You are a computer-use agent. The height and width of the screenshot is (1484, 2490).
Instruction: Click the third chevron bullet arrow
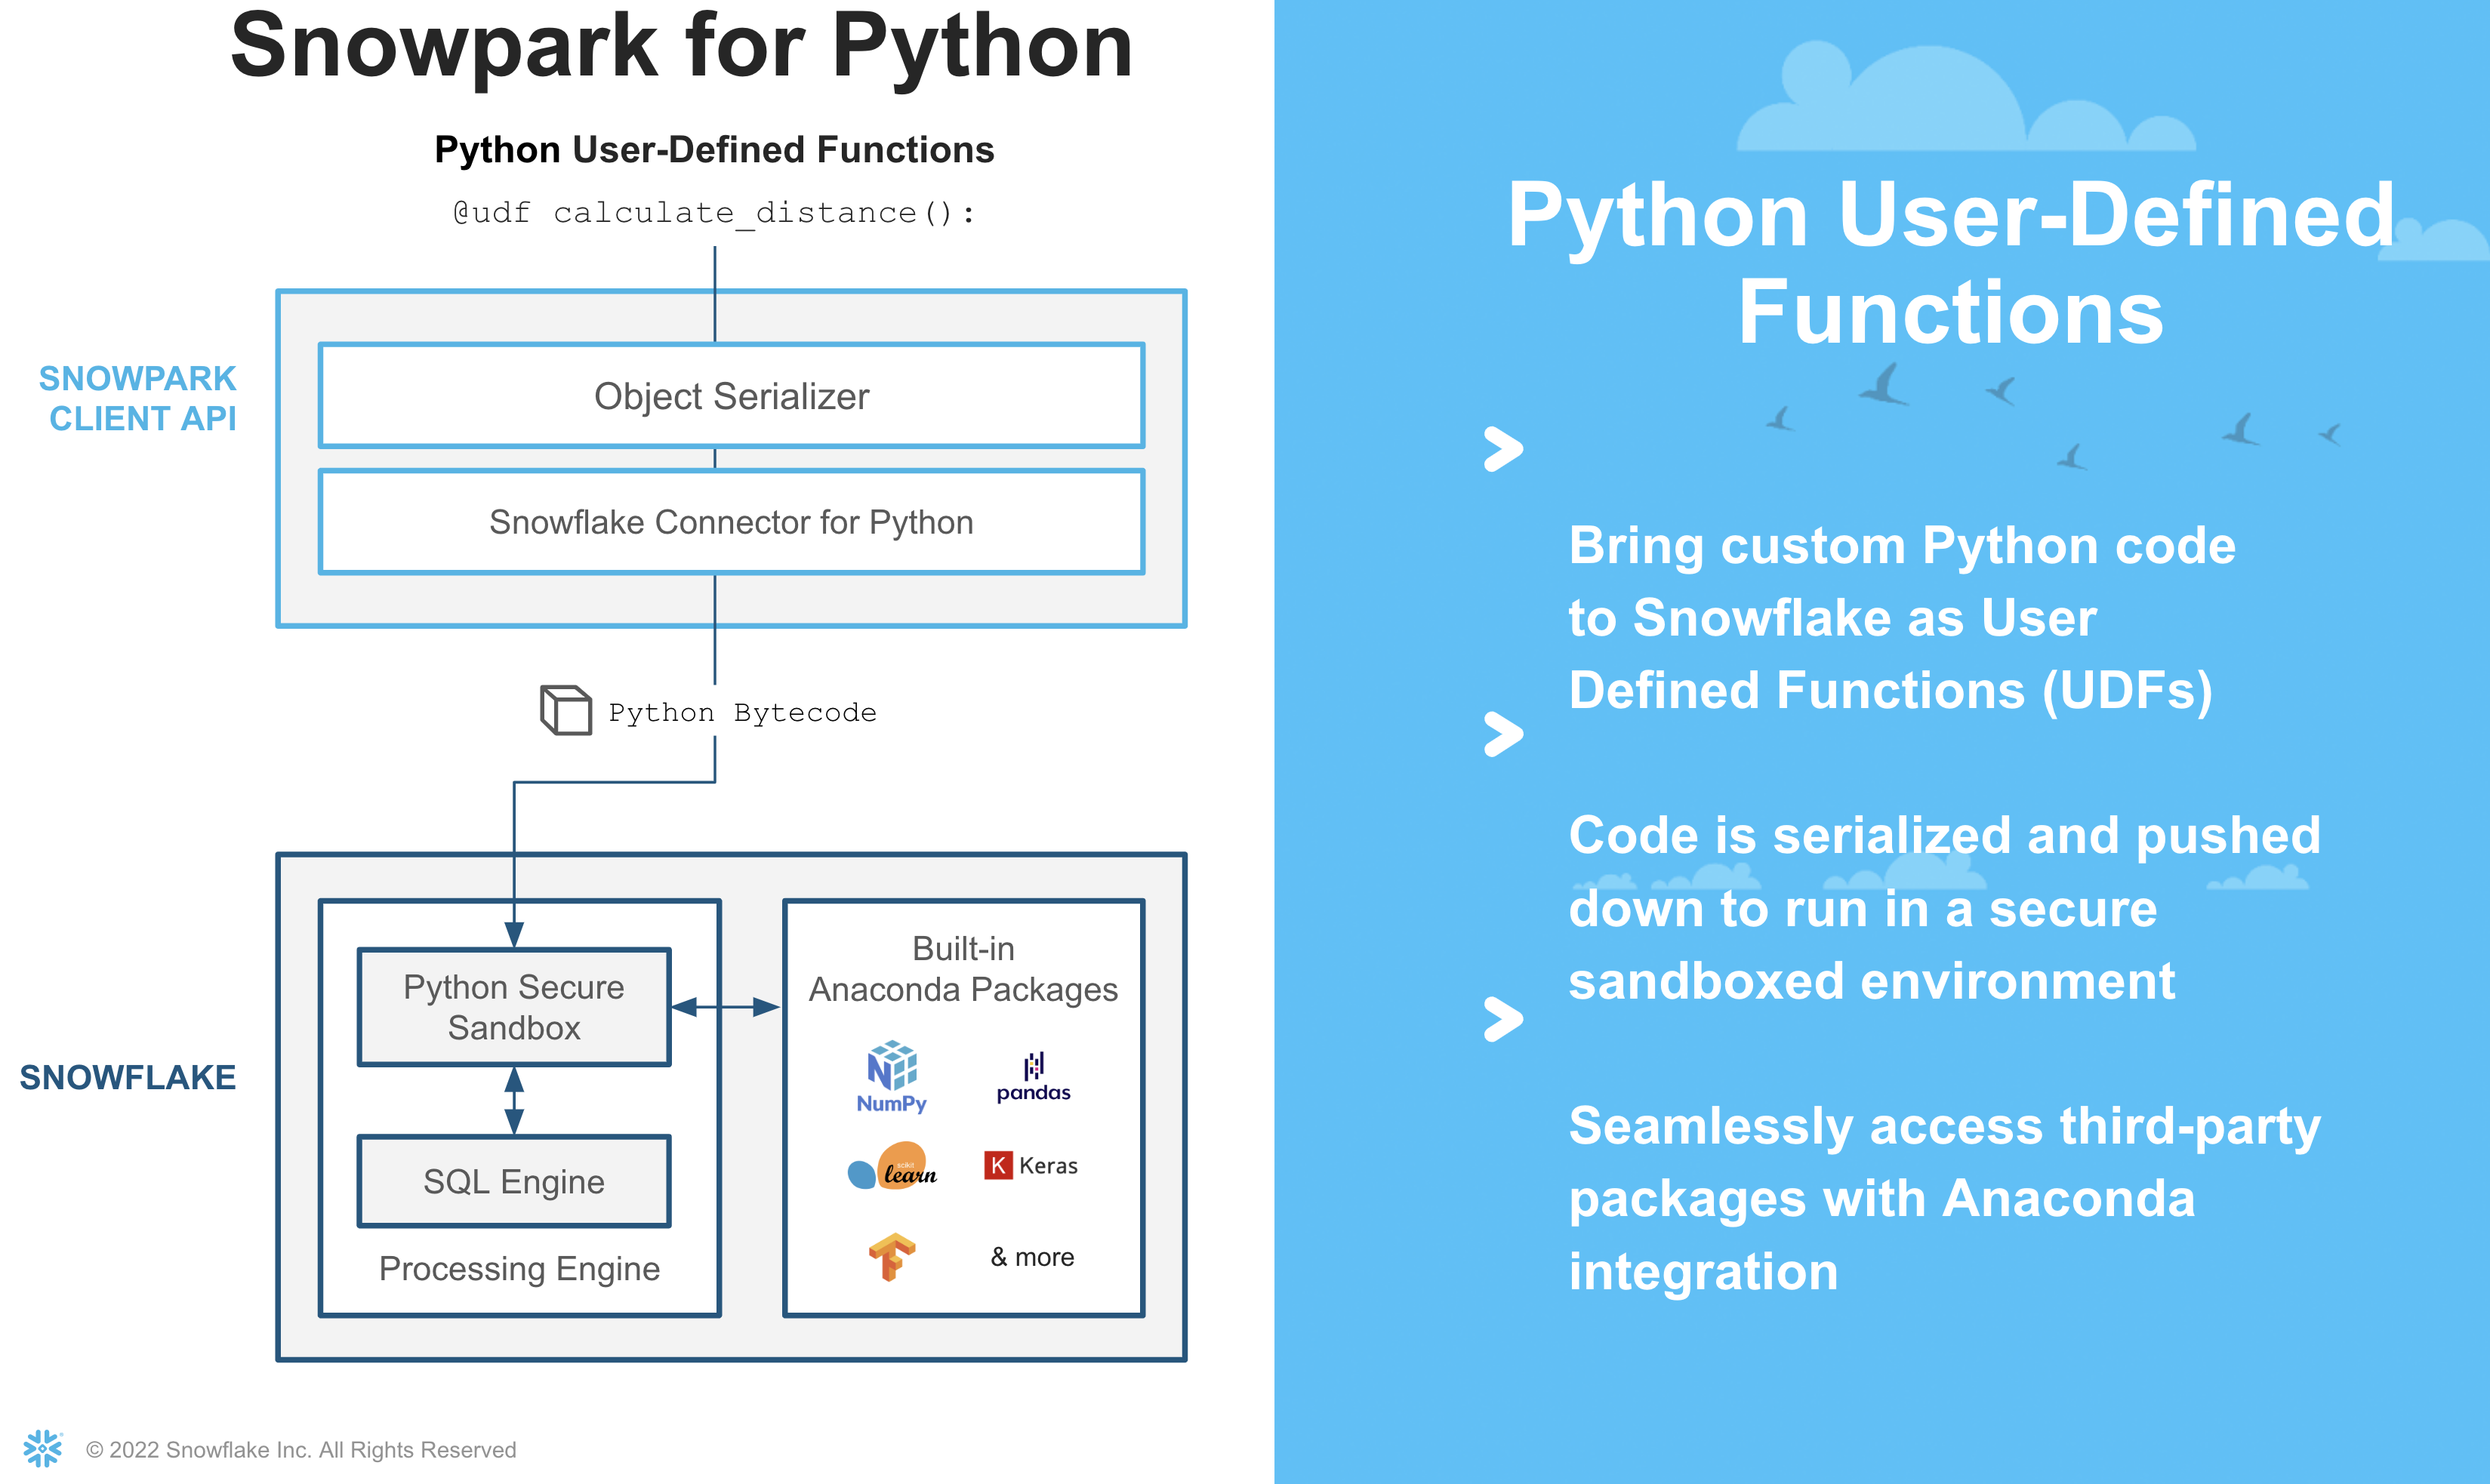tap(1503, 1019)
